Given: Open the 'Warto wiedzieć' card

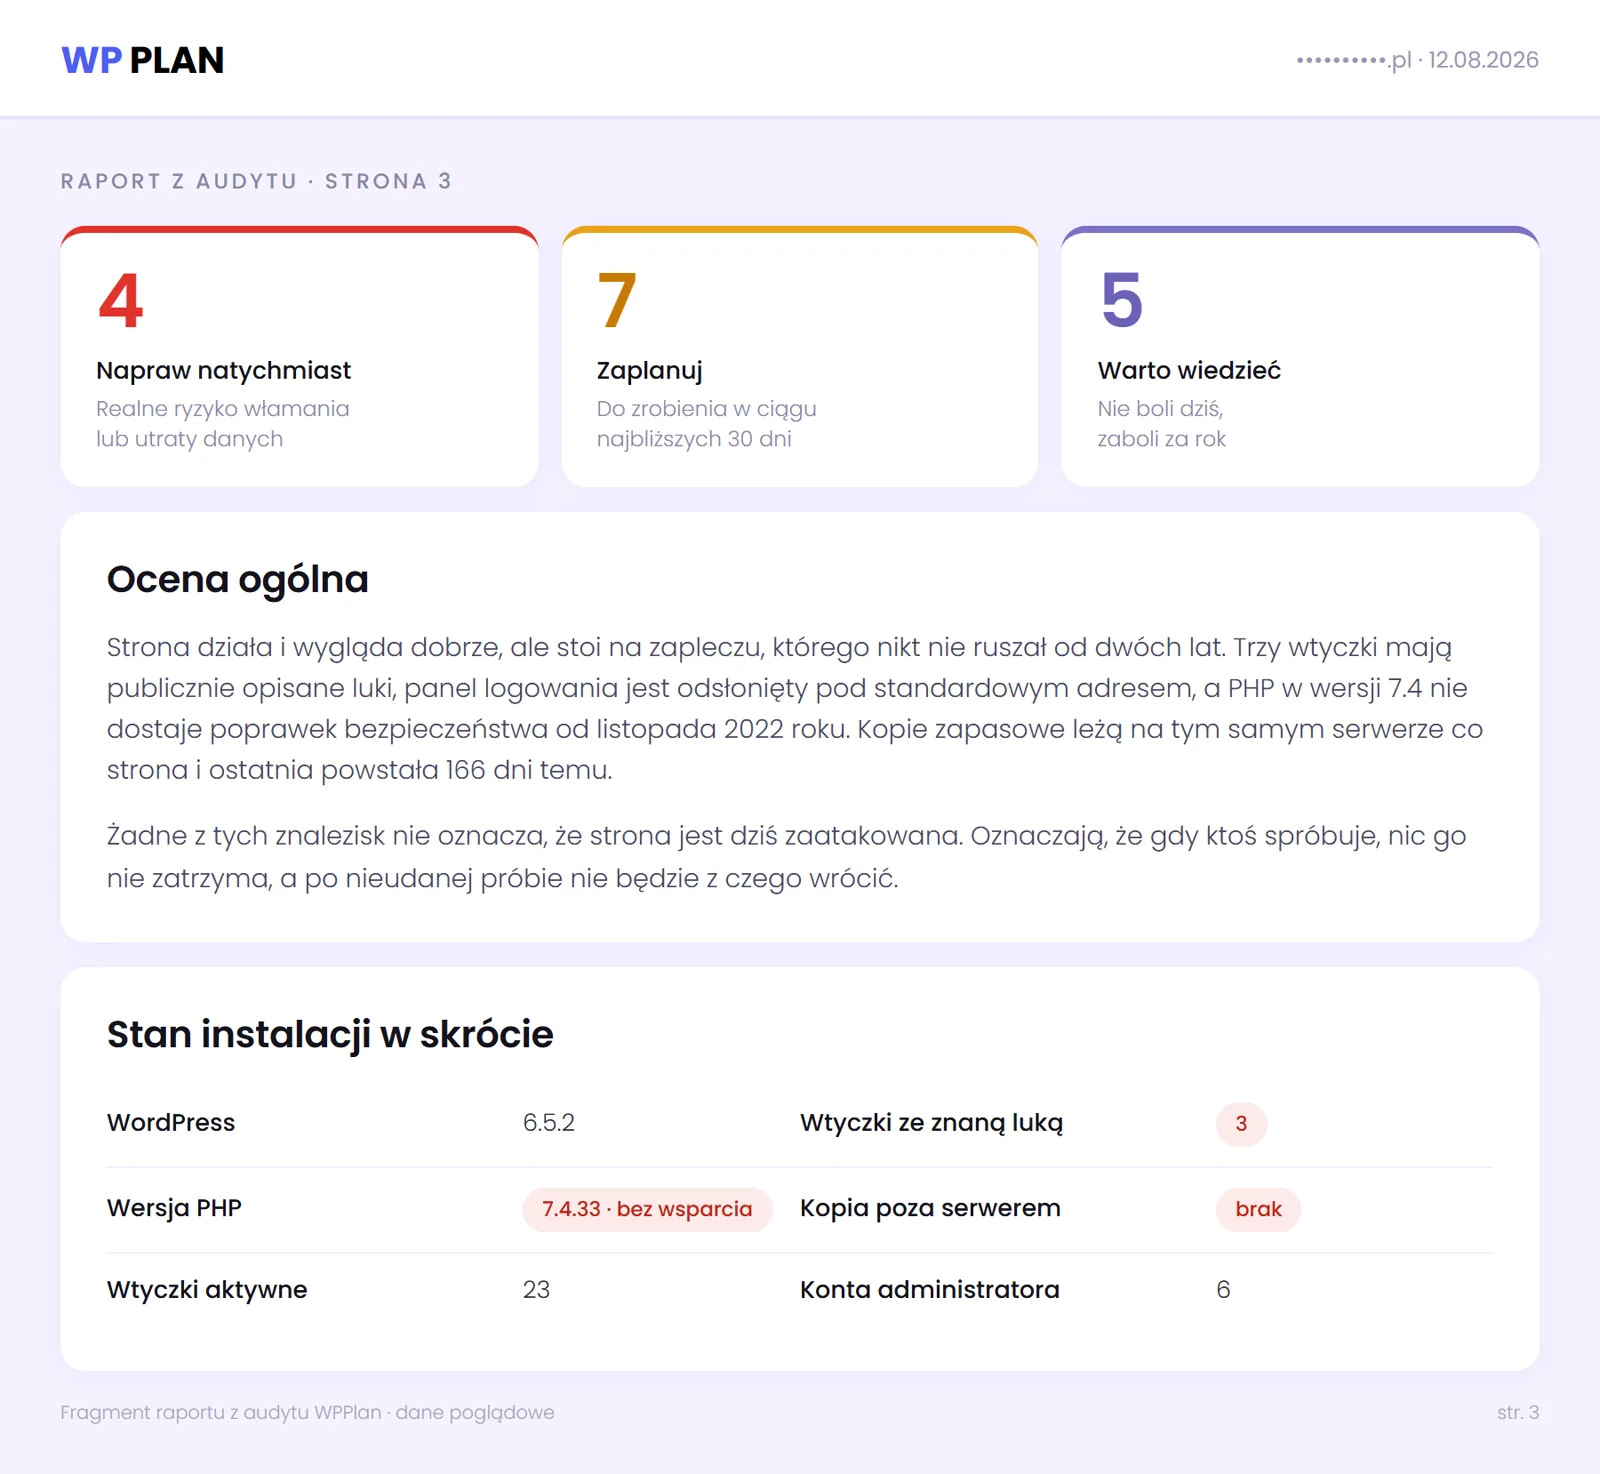Looking at the screenshot, I should (1300, 357).
